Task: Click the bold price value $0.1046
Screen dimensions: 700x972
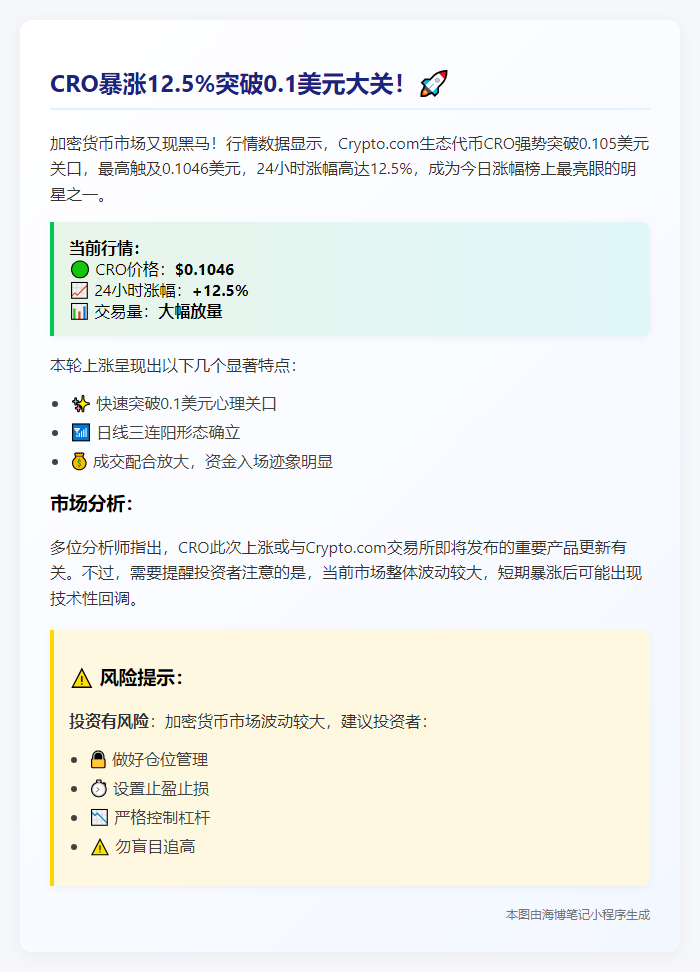Action: point(205,270)
